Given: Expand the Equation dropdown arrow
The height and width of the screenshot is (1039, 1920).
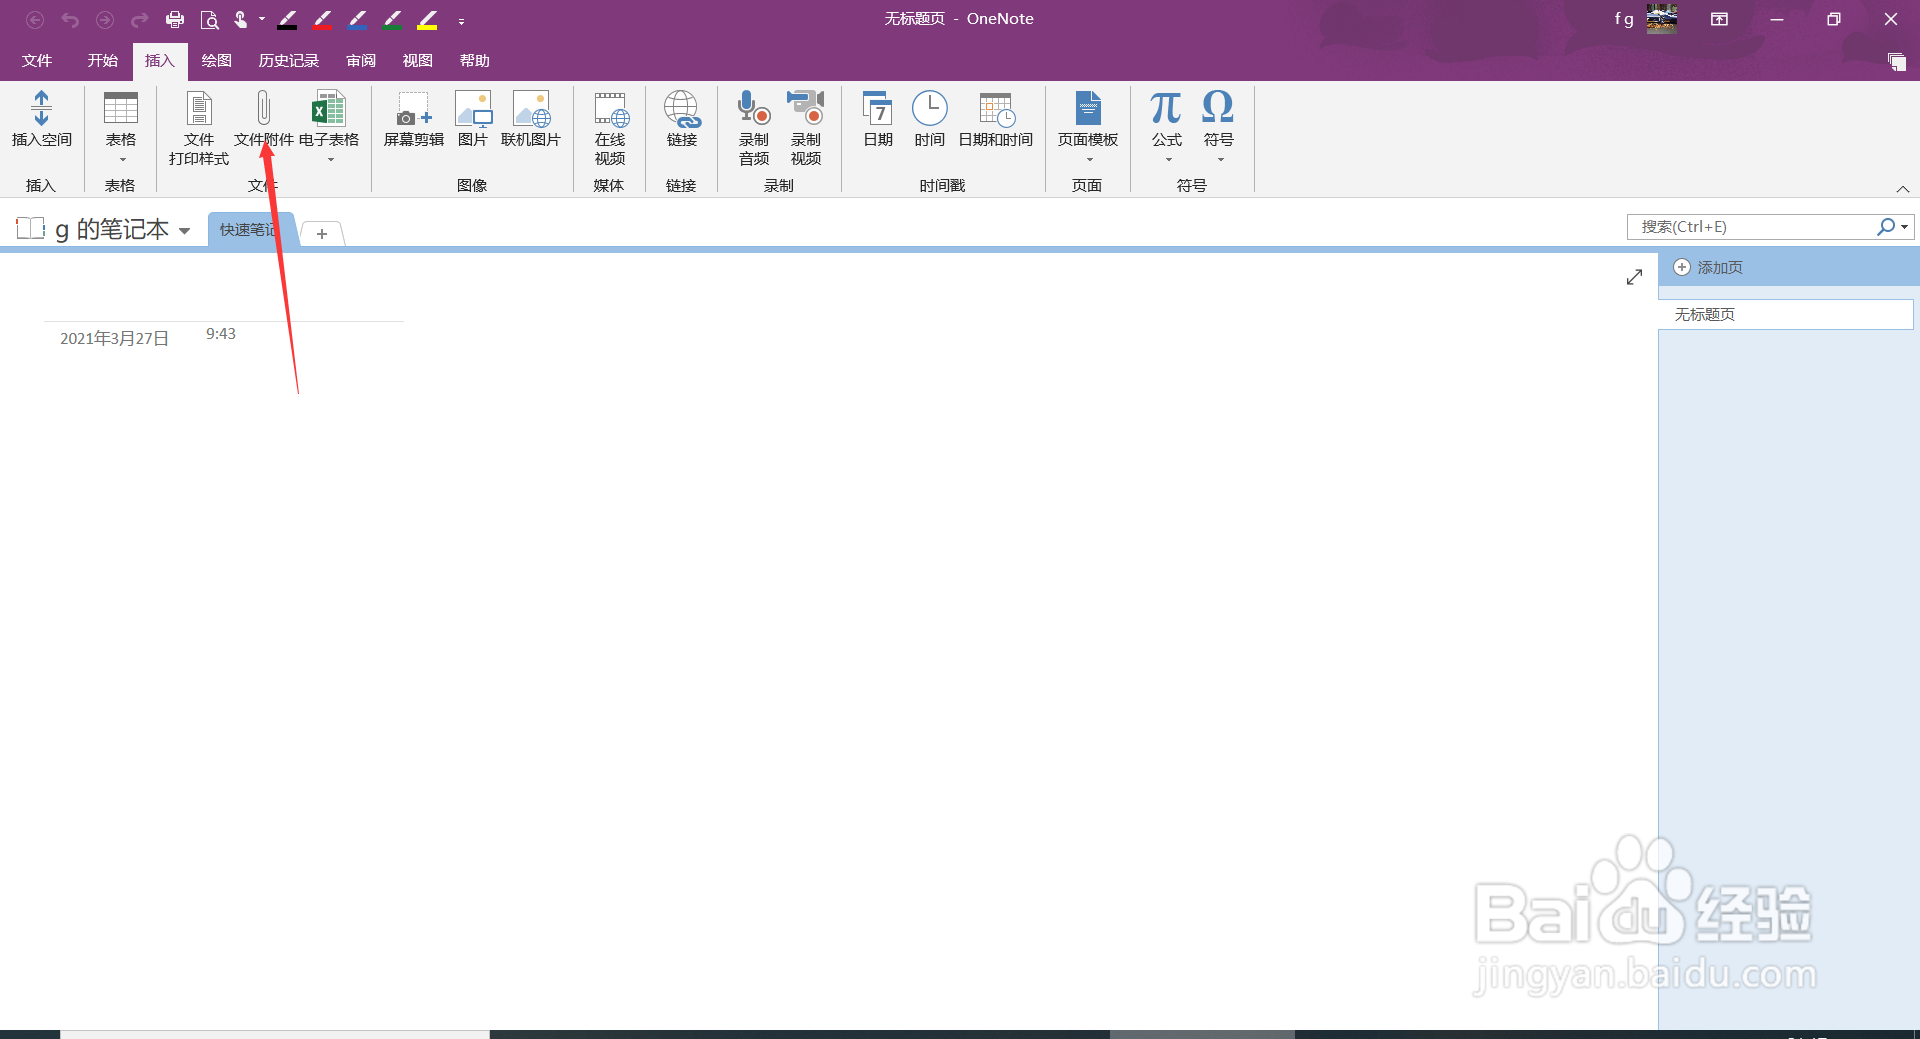Looking at the screenshot, I should tap(1168, 160).
